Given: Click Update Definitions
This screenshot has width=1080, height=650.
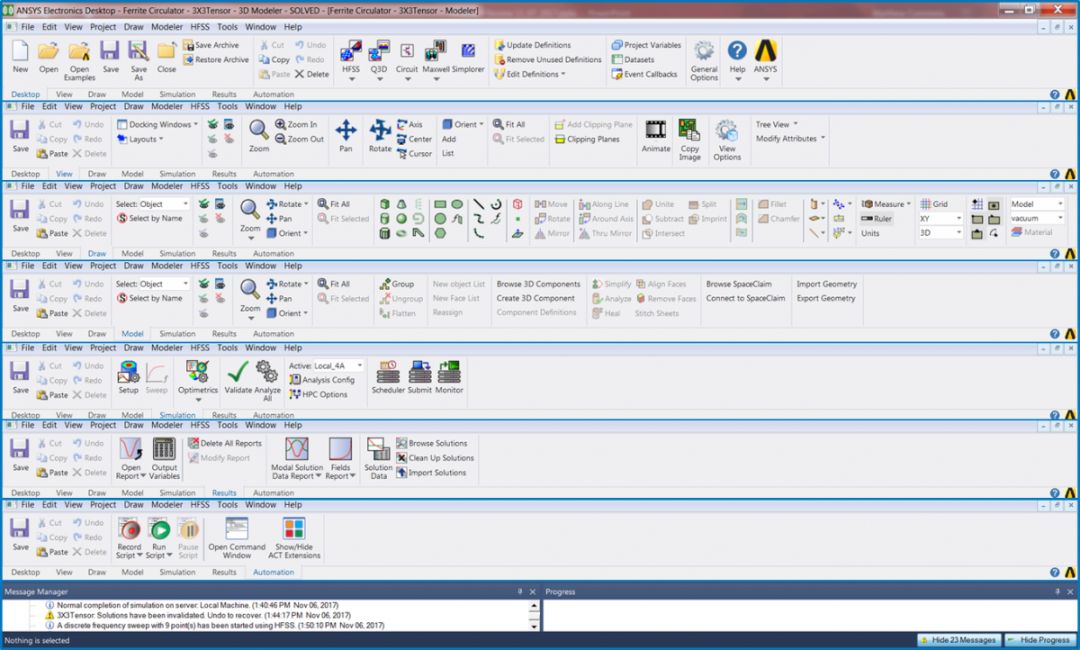Looking at the screenshot, I should (532, 45).
